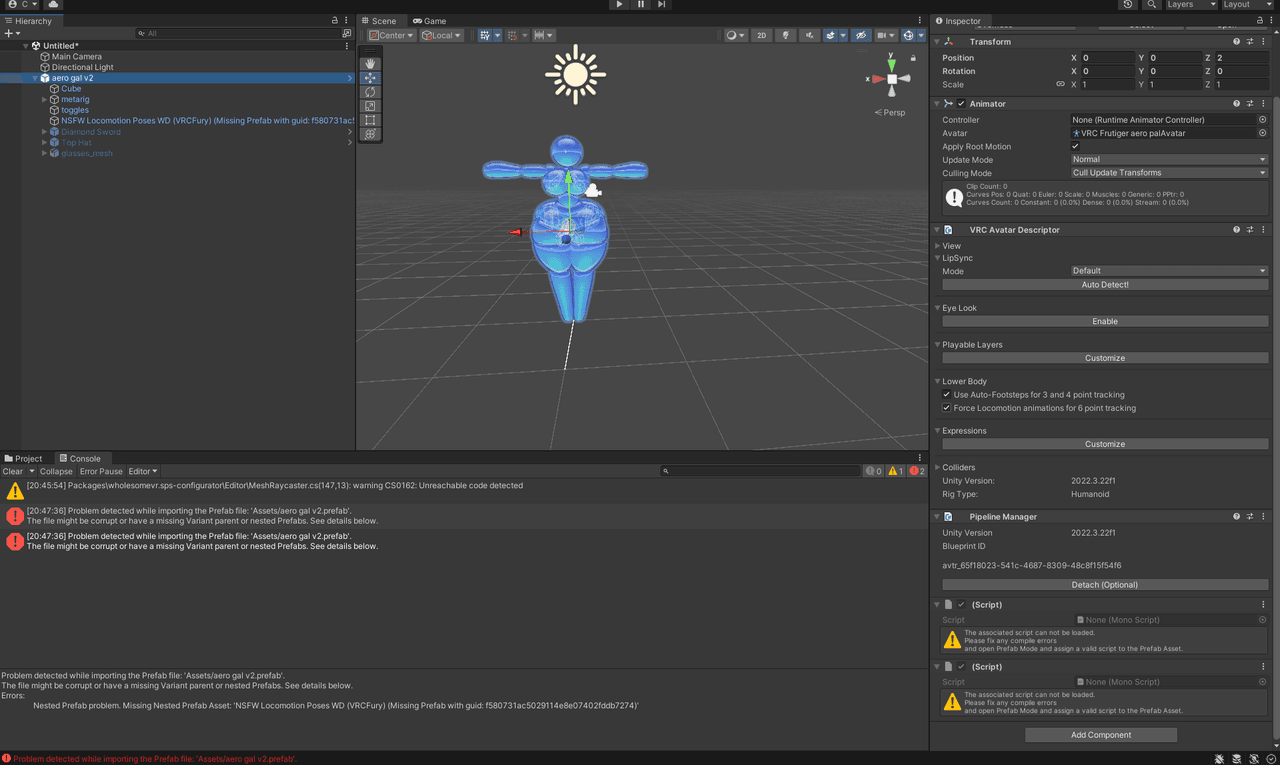The width and height of the screenshot is (1280, 765).
Task: Switch to the Project tab
Action: [x=24, y=459]
